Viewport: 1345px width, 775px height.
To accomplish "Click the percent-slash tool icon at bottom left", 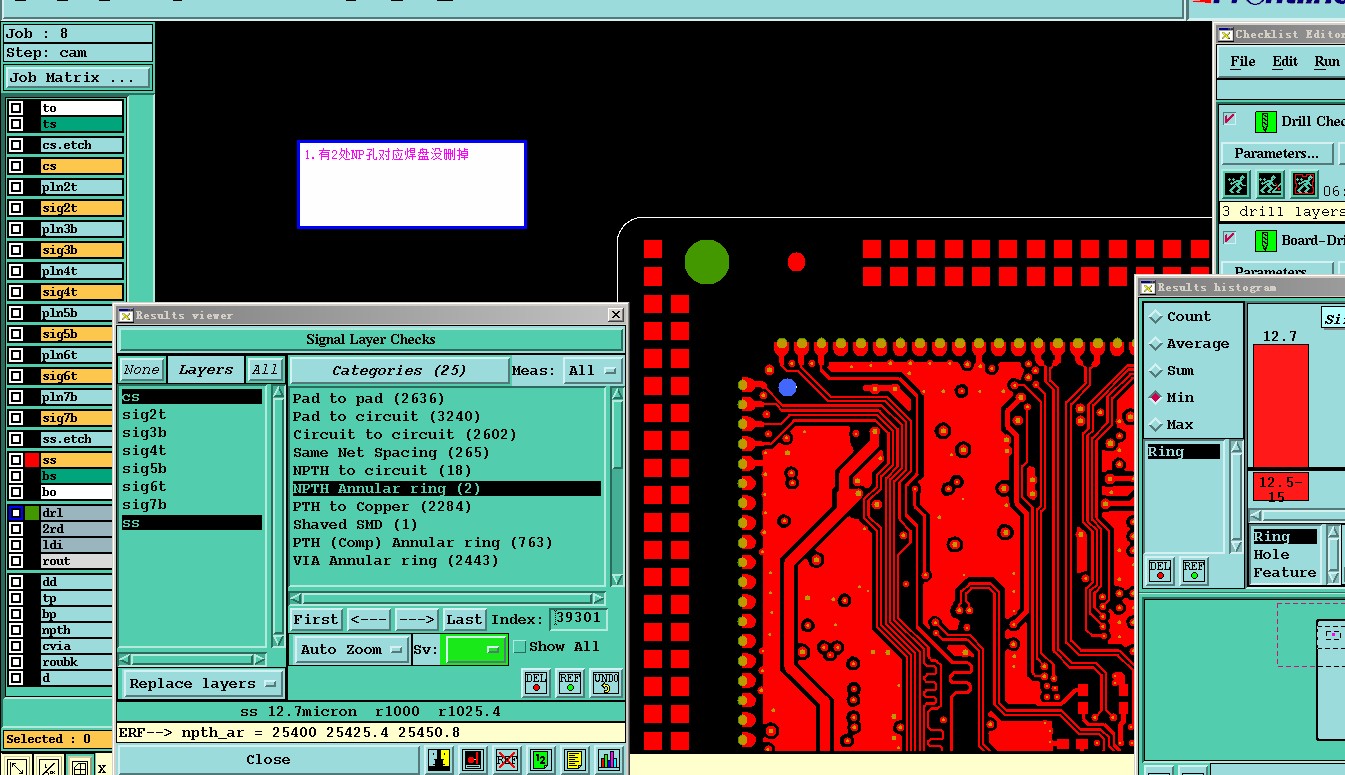I will coord(48,767).
